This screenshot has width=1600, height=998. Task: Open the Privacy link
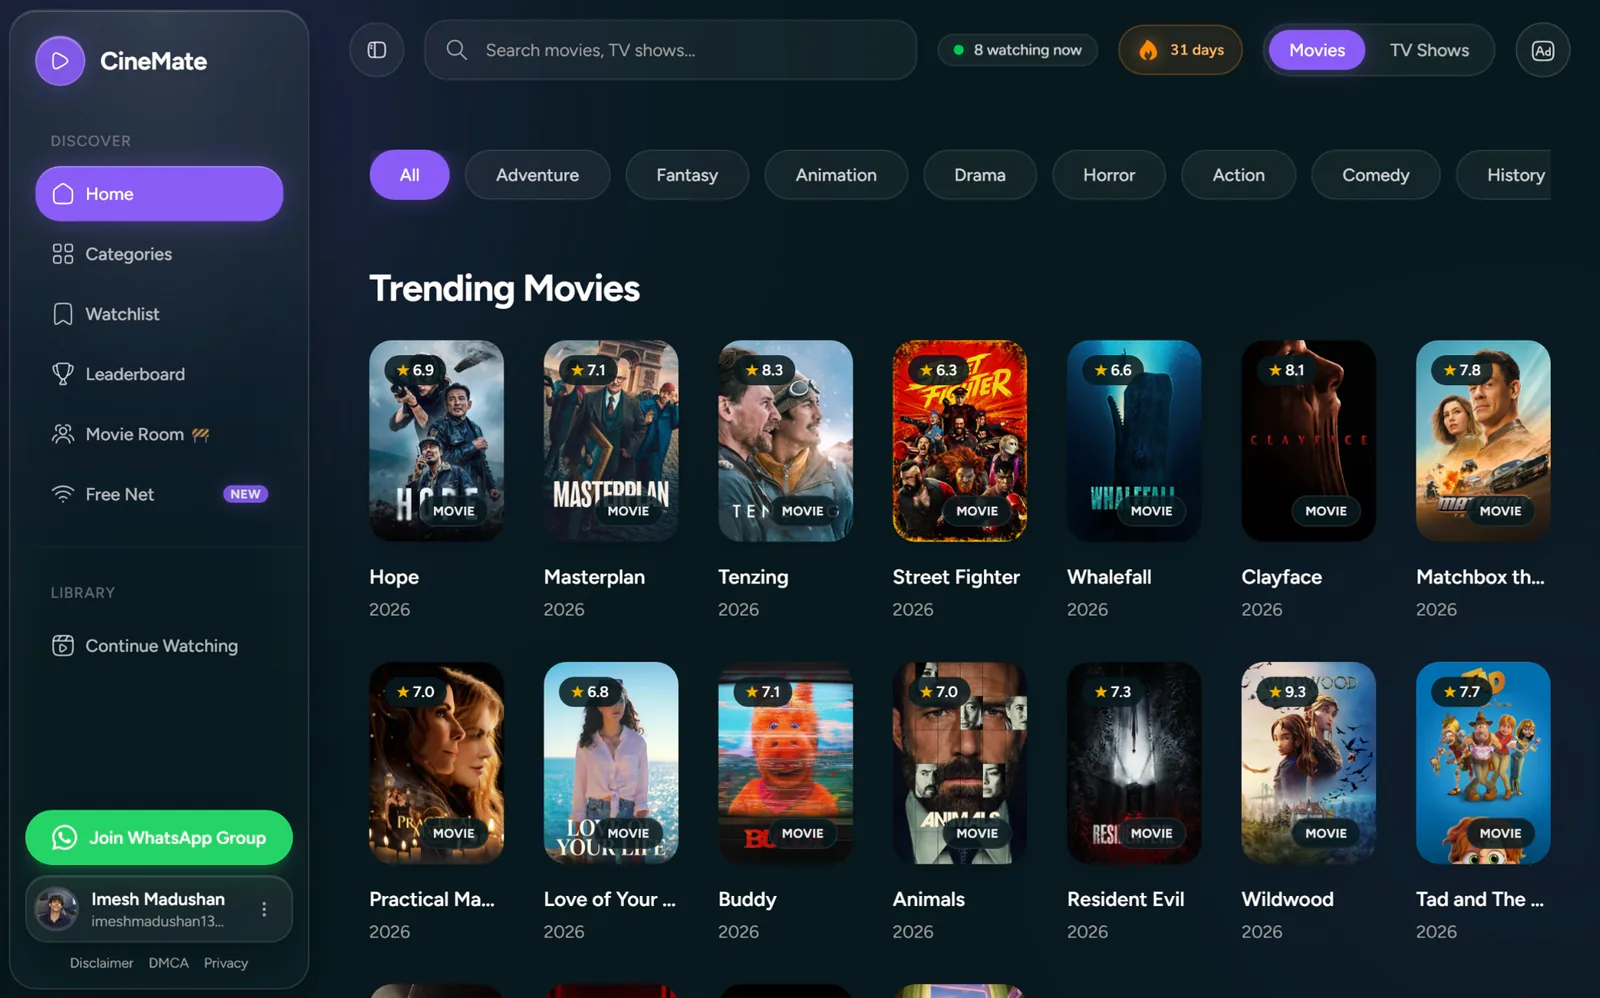[226, 963]
